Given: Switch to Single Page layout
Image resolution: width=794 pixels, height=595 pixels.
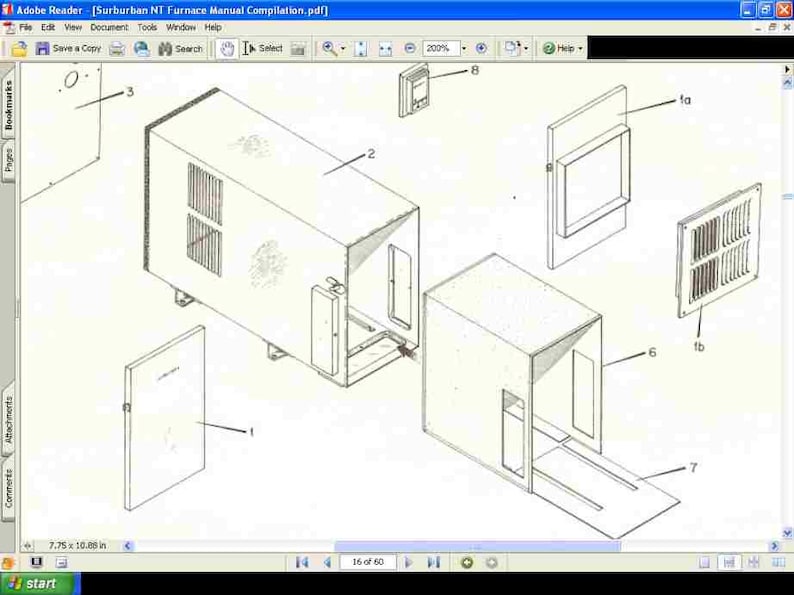Looking at the screenshot, I should point(704,562).
